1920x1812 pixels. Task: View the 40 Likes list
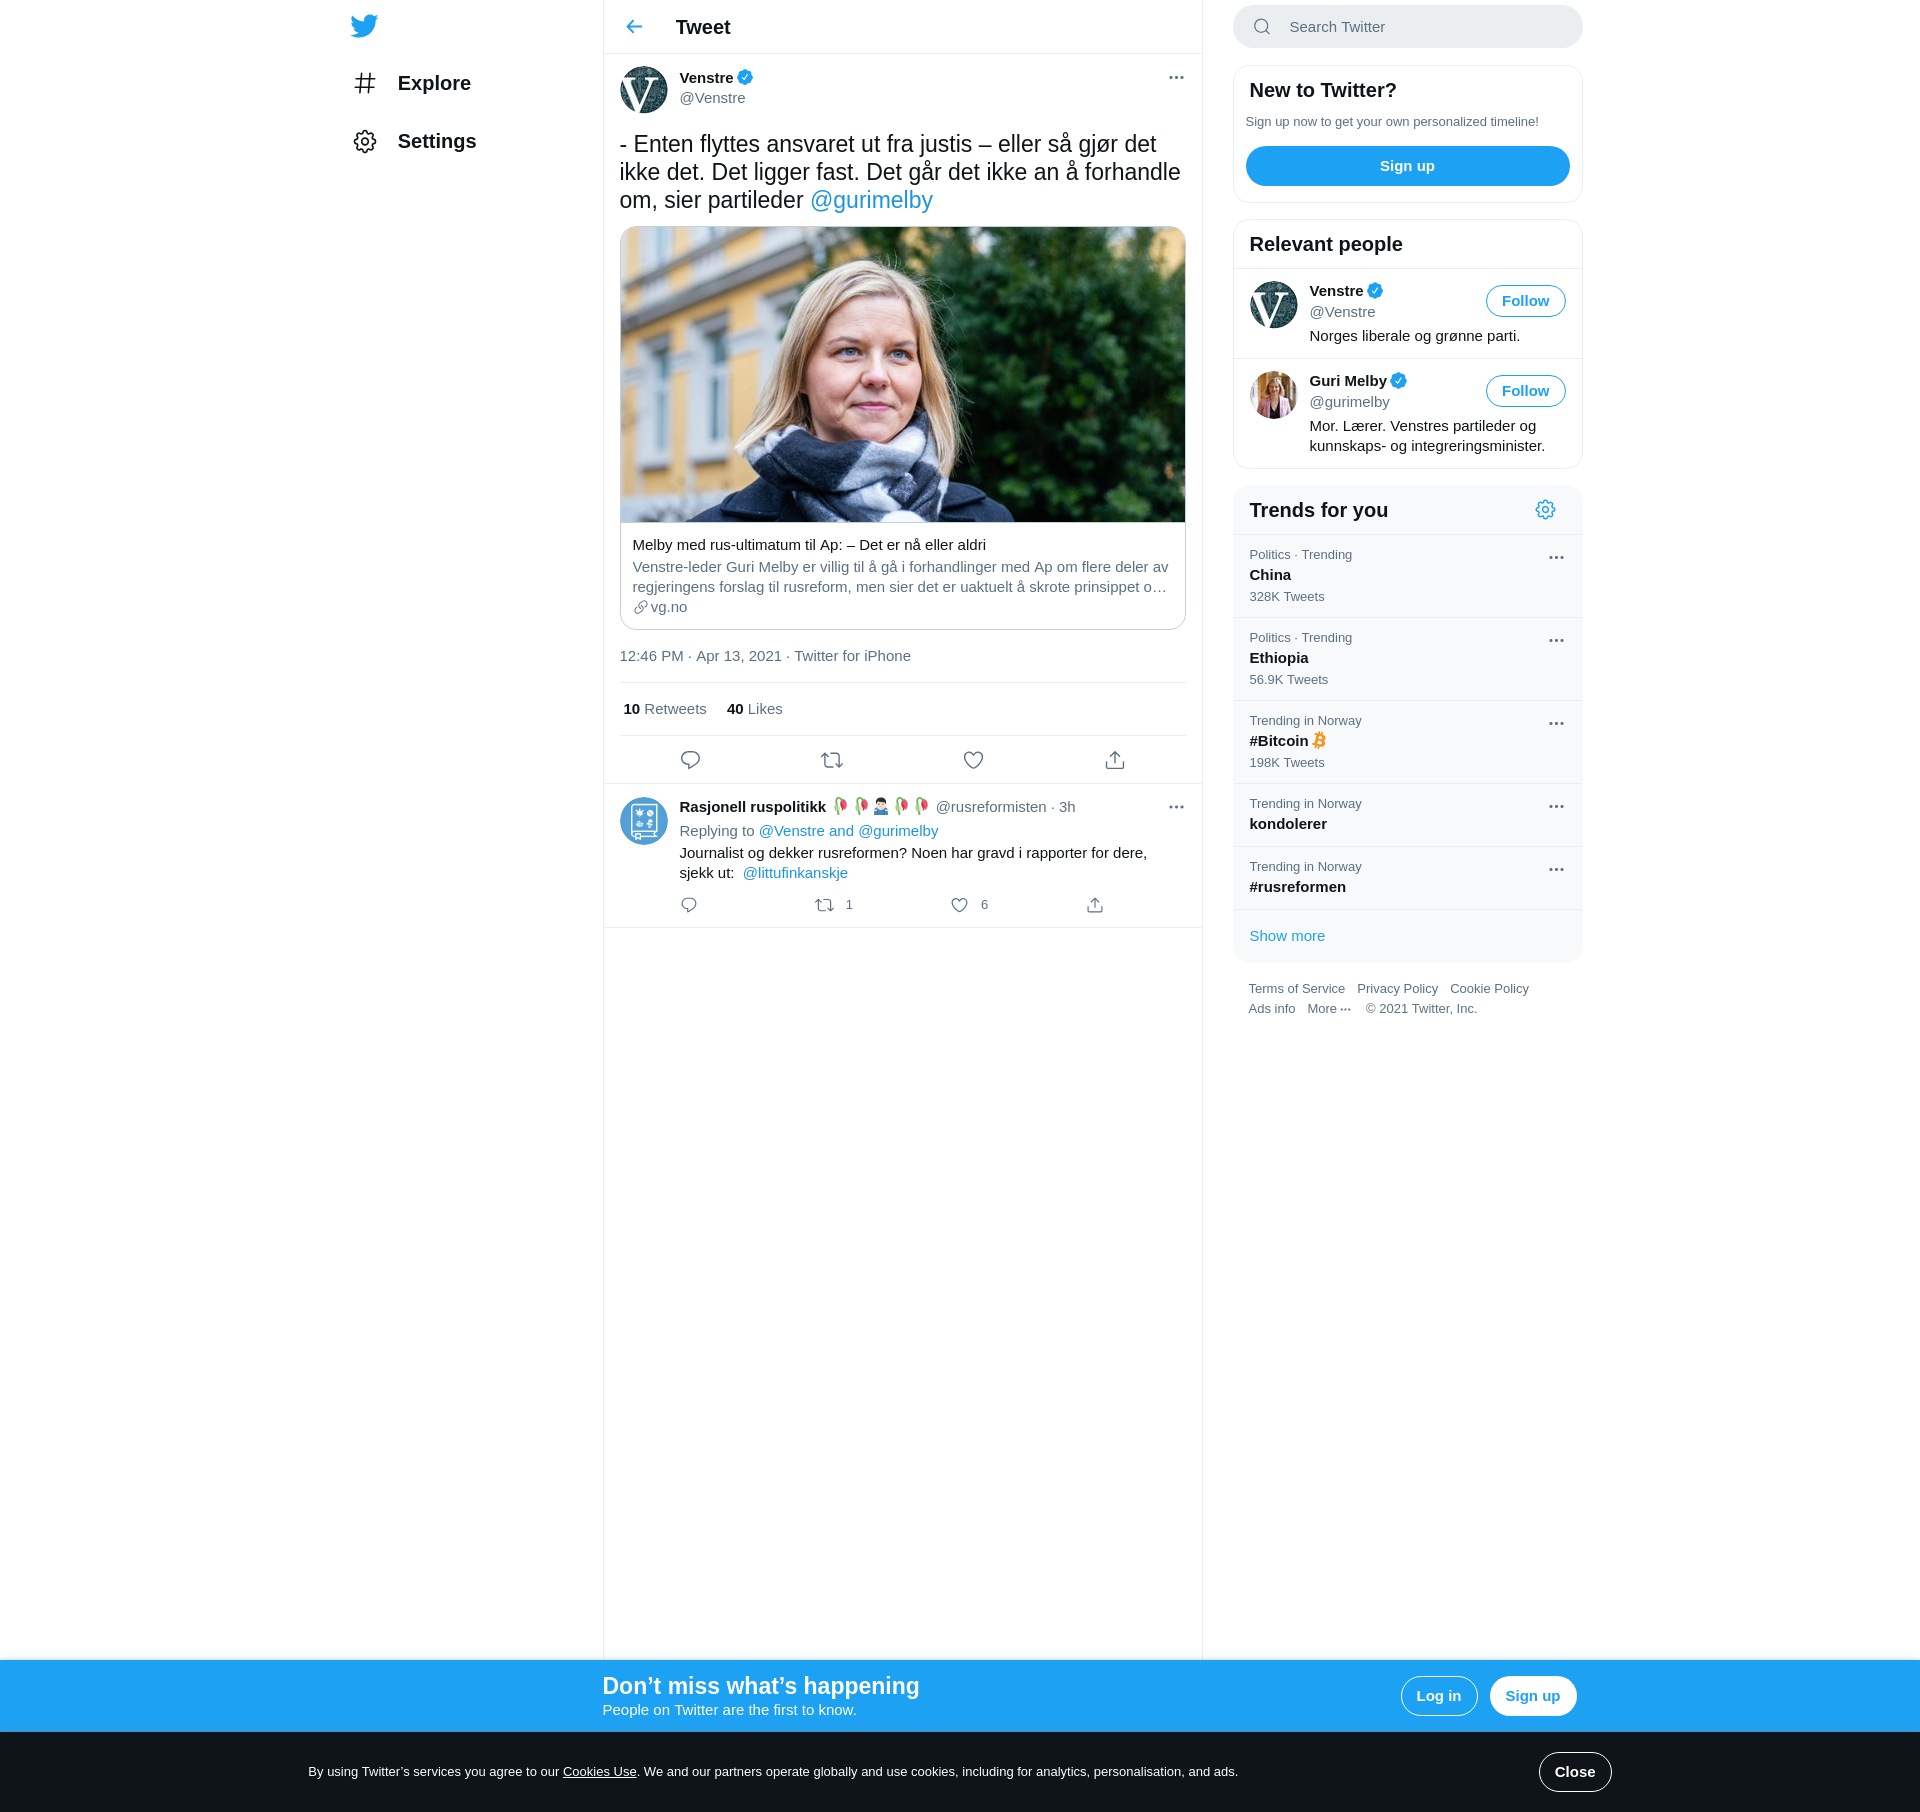click(x=755, y=709)
